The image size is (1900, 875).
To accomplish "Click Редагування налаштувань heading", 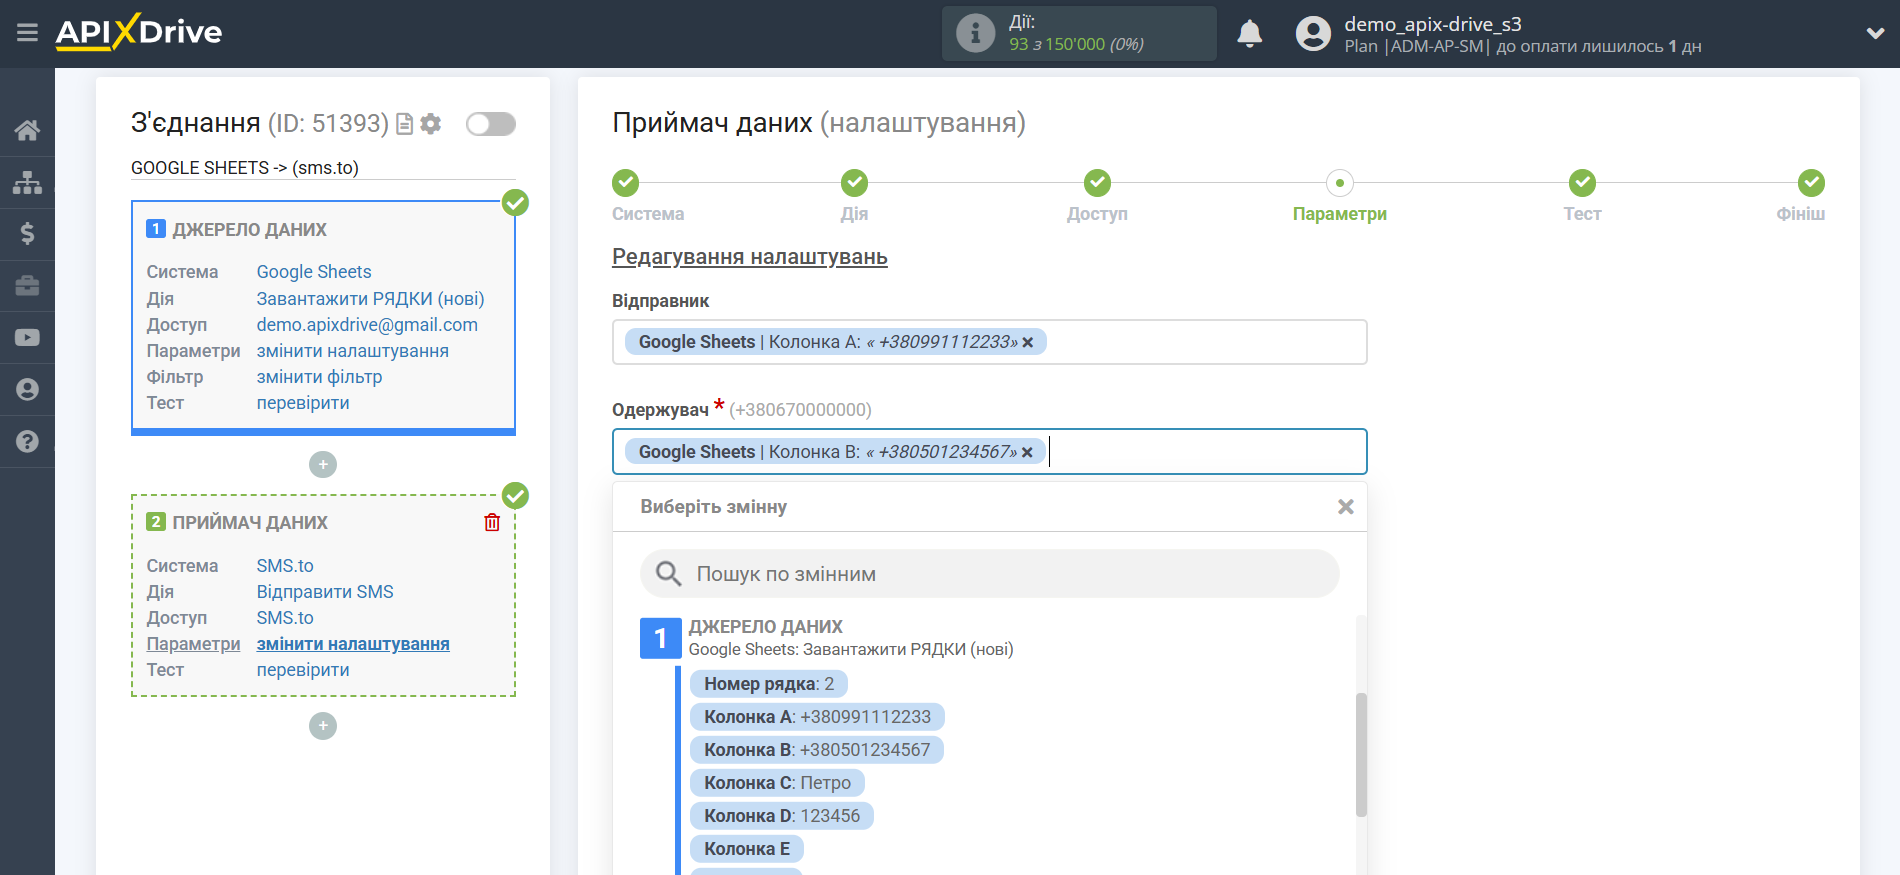I will click(750, 257).
